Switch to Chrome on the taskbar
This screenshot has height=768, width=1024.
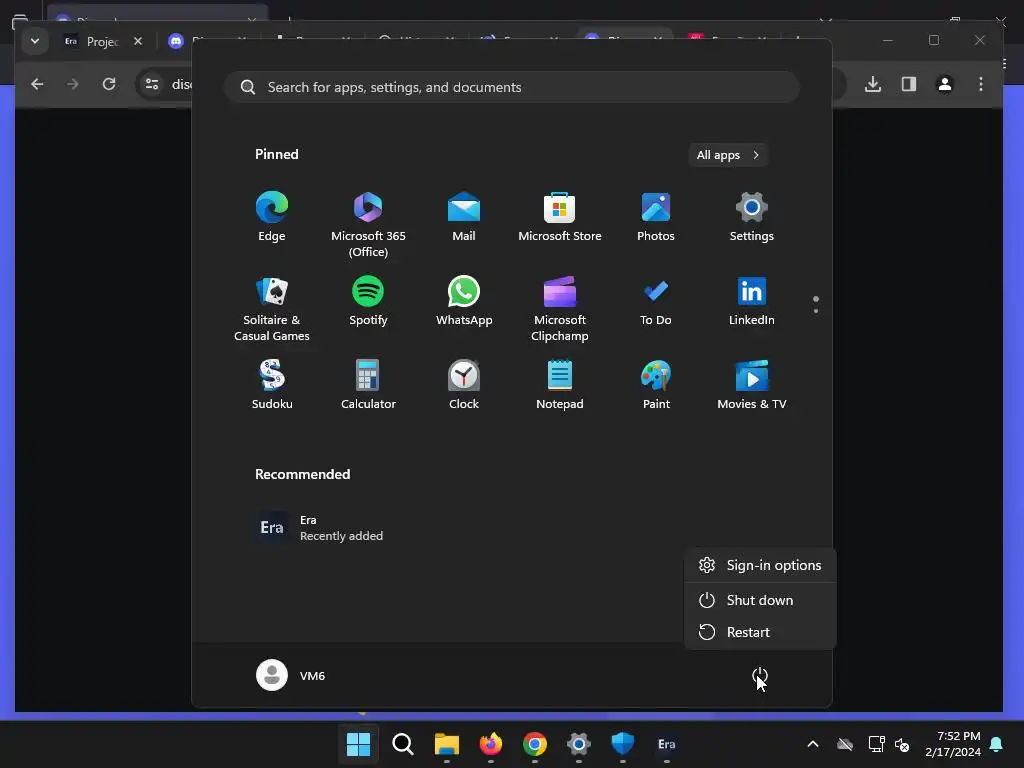point(534,744)
